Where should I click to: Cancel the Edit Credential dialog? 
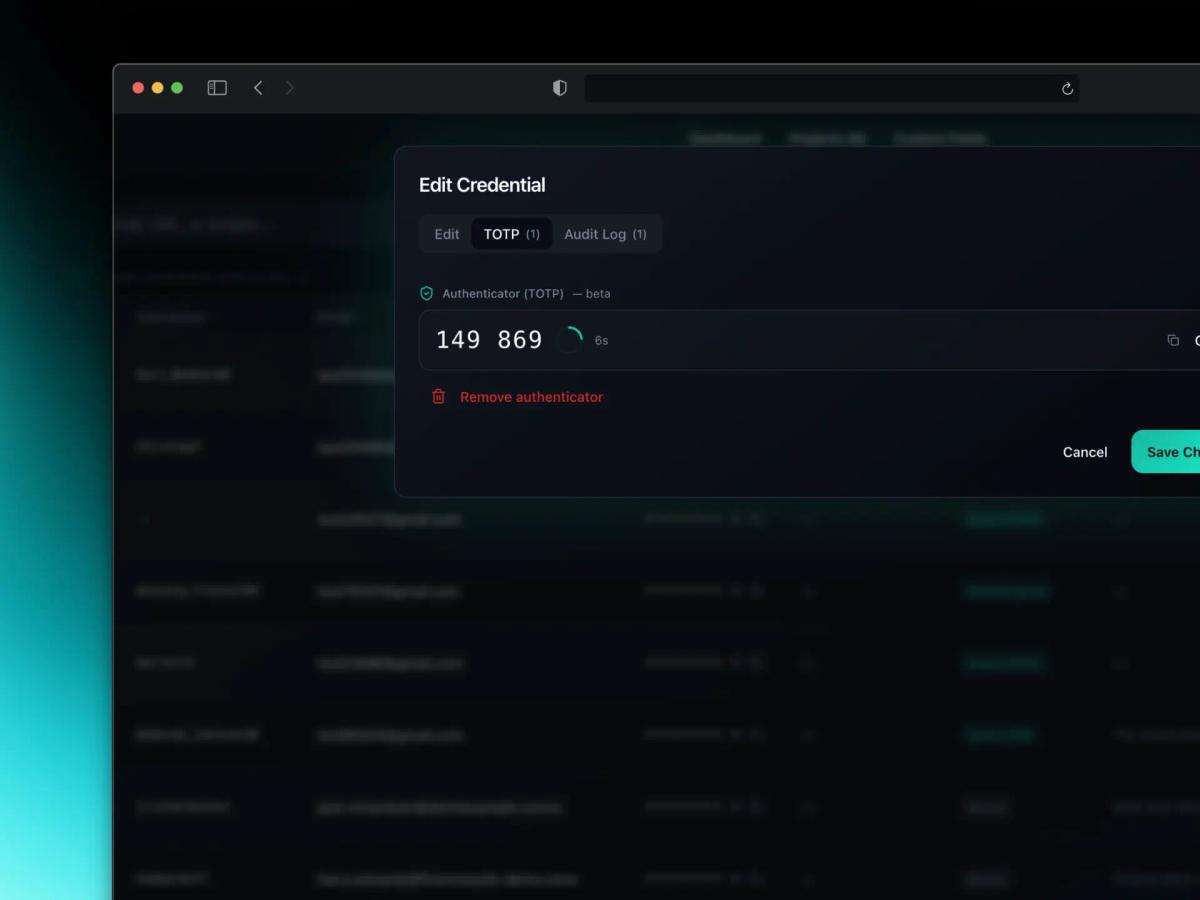tap(1085, 452)
